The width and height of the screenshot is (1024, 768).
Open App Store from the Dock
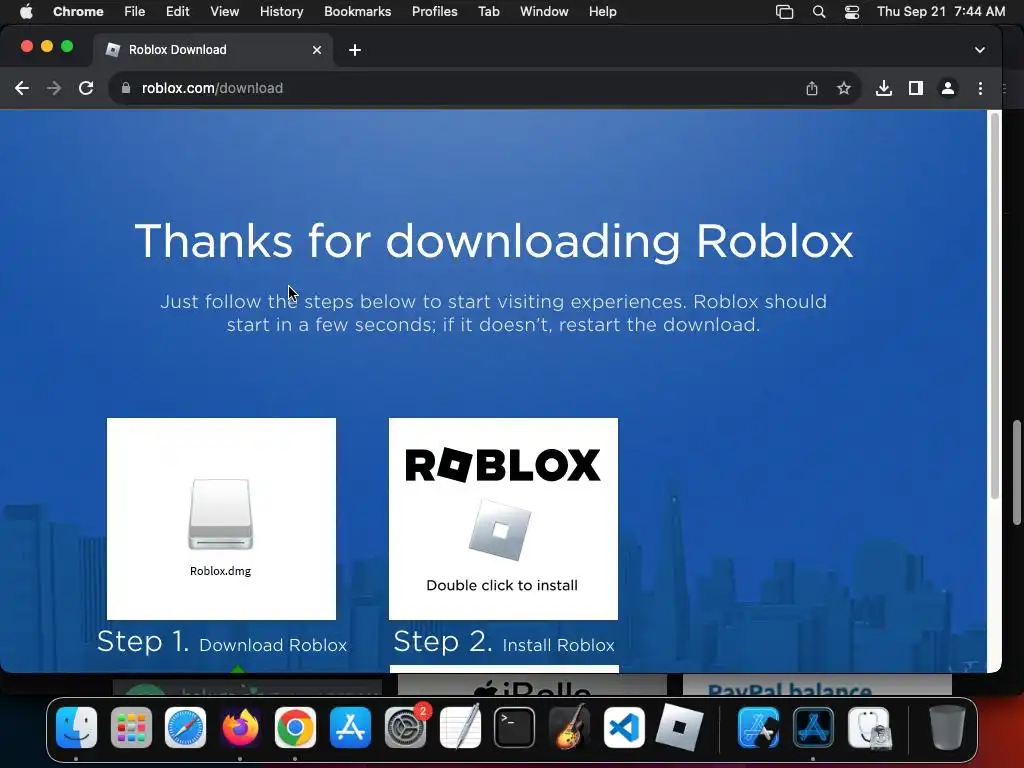click(350, 727)
